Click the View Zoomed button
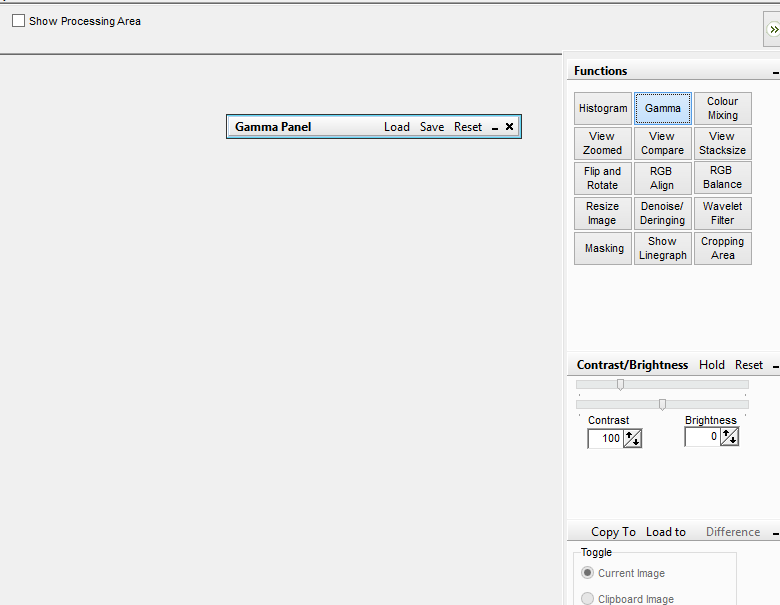Image resolution: width=780 pixels, height=605 pixels. [x=603, y=144]
